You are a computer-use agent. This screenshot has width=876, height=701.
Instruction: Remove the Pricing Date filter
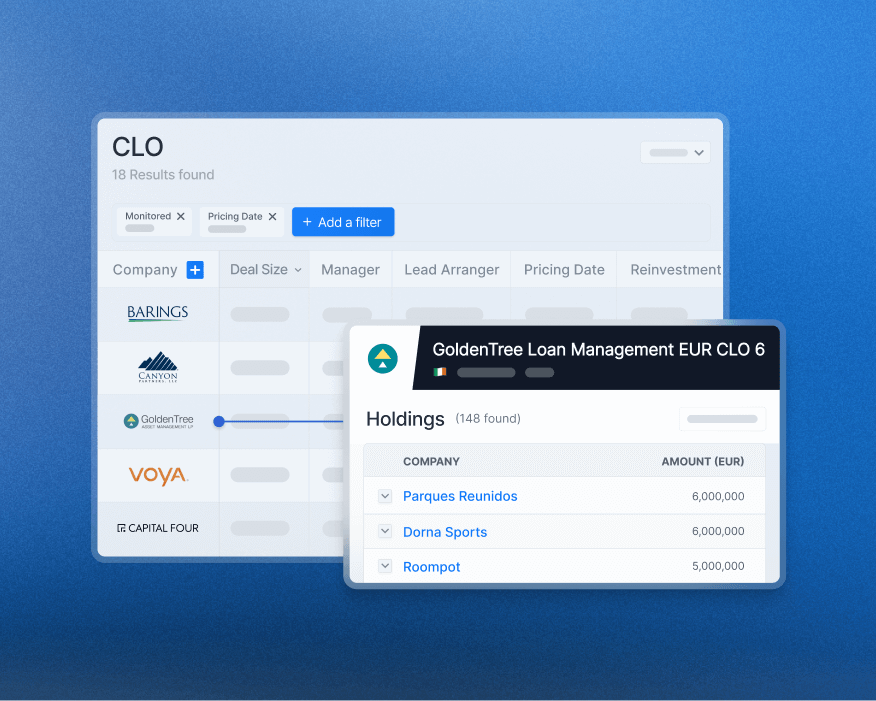tap(272, 216)
